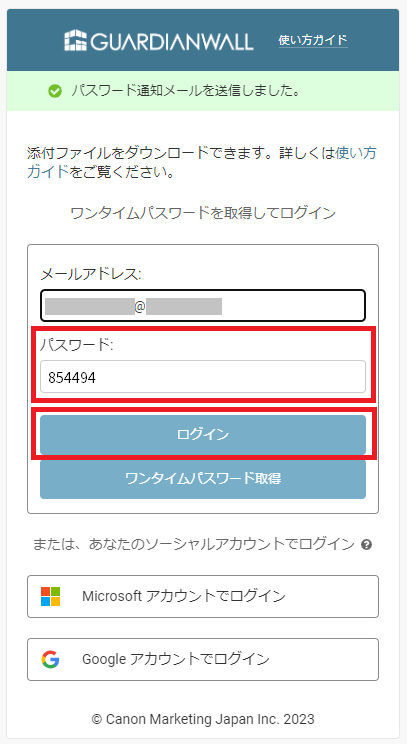Select Microsoft アカウントでログイン button text

coord(184,596)
